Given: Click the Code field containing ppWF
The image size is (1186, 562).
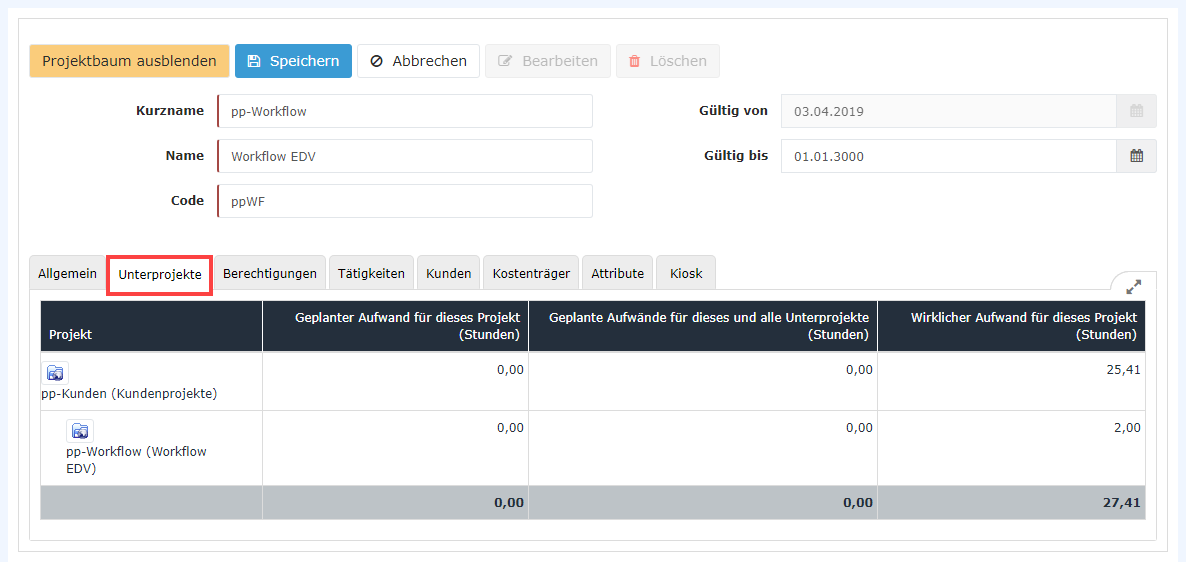Looking at the screenshot, I should click(405, 201).
